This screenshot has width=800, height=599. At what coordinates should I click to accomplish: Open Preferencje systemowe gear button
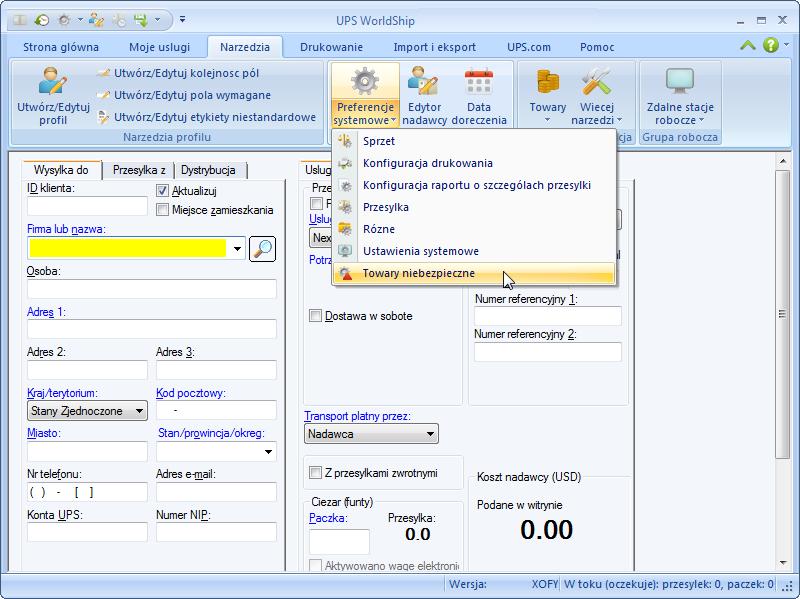click(365, 95)
